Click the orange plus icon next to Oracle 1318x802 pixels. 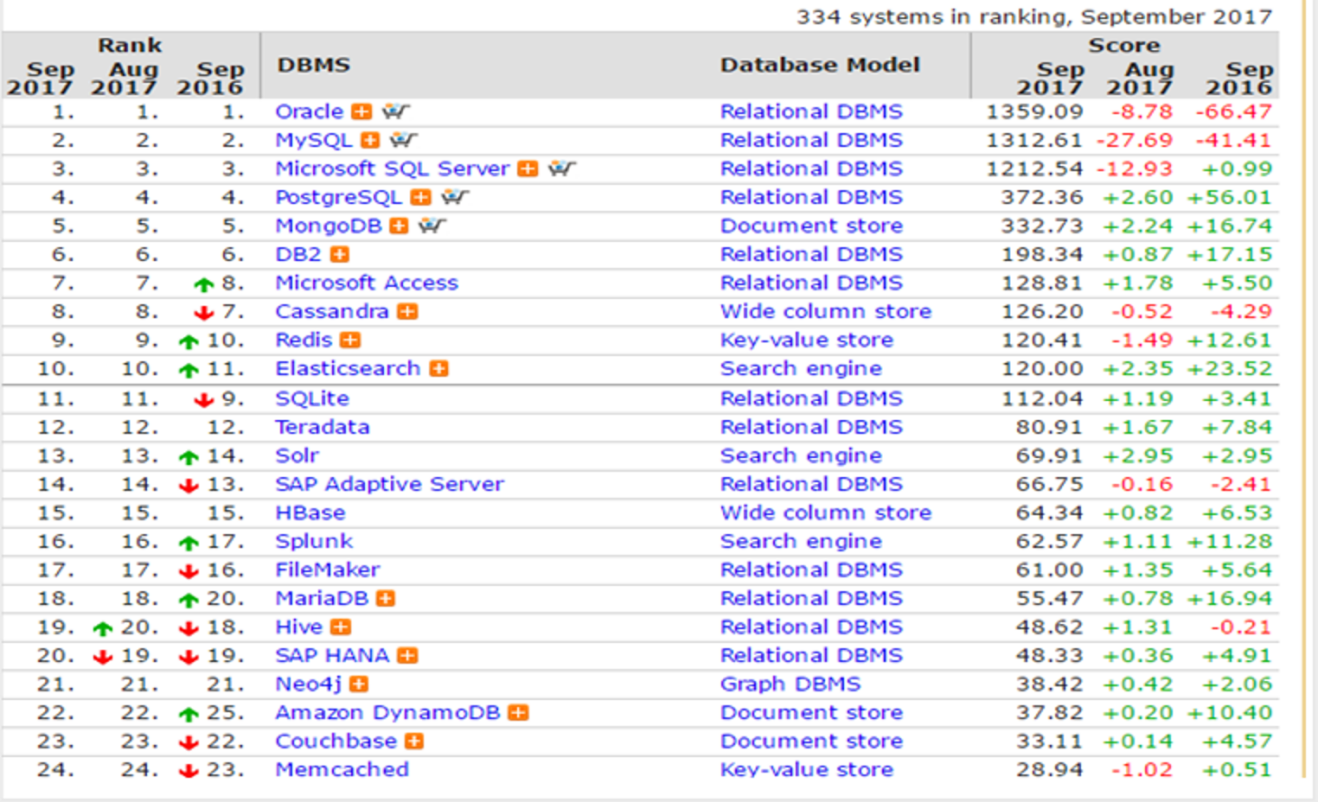point(362,112)
